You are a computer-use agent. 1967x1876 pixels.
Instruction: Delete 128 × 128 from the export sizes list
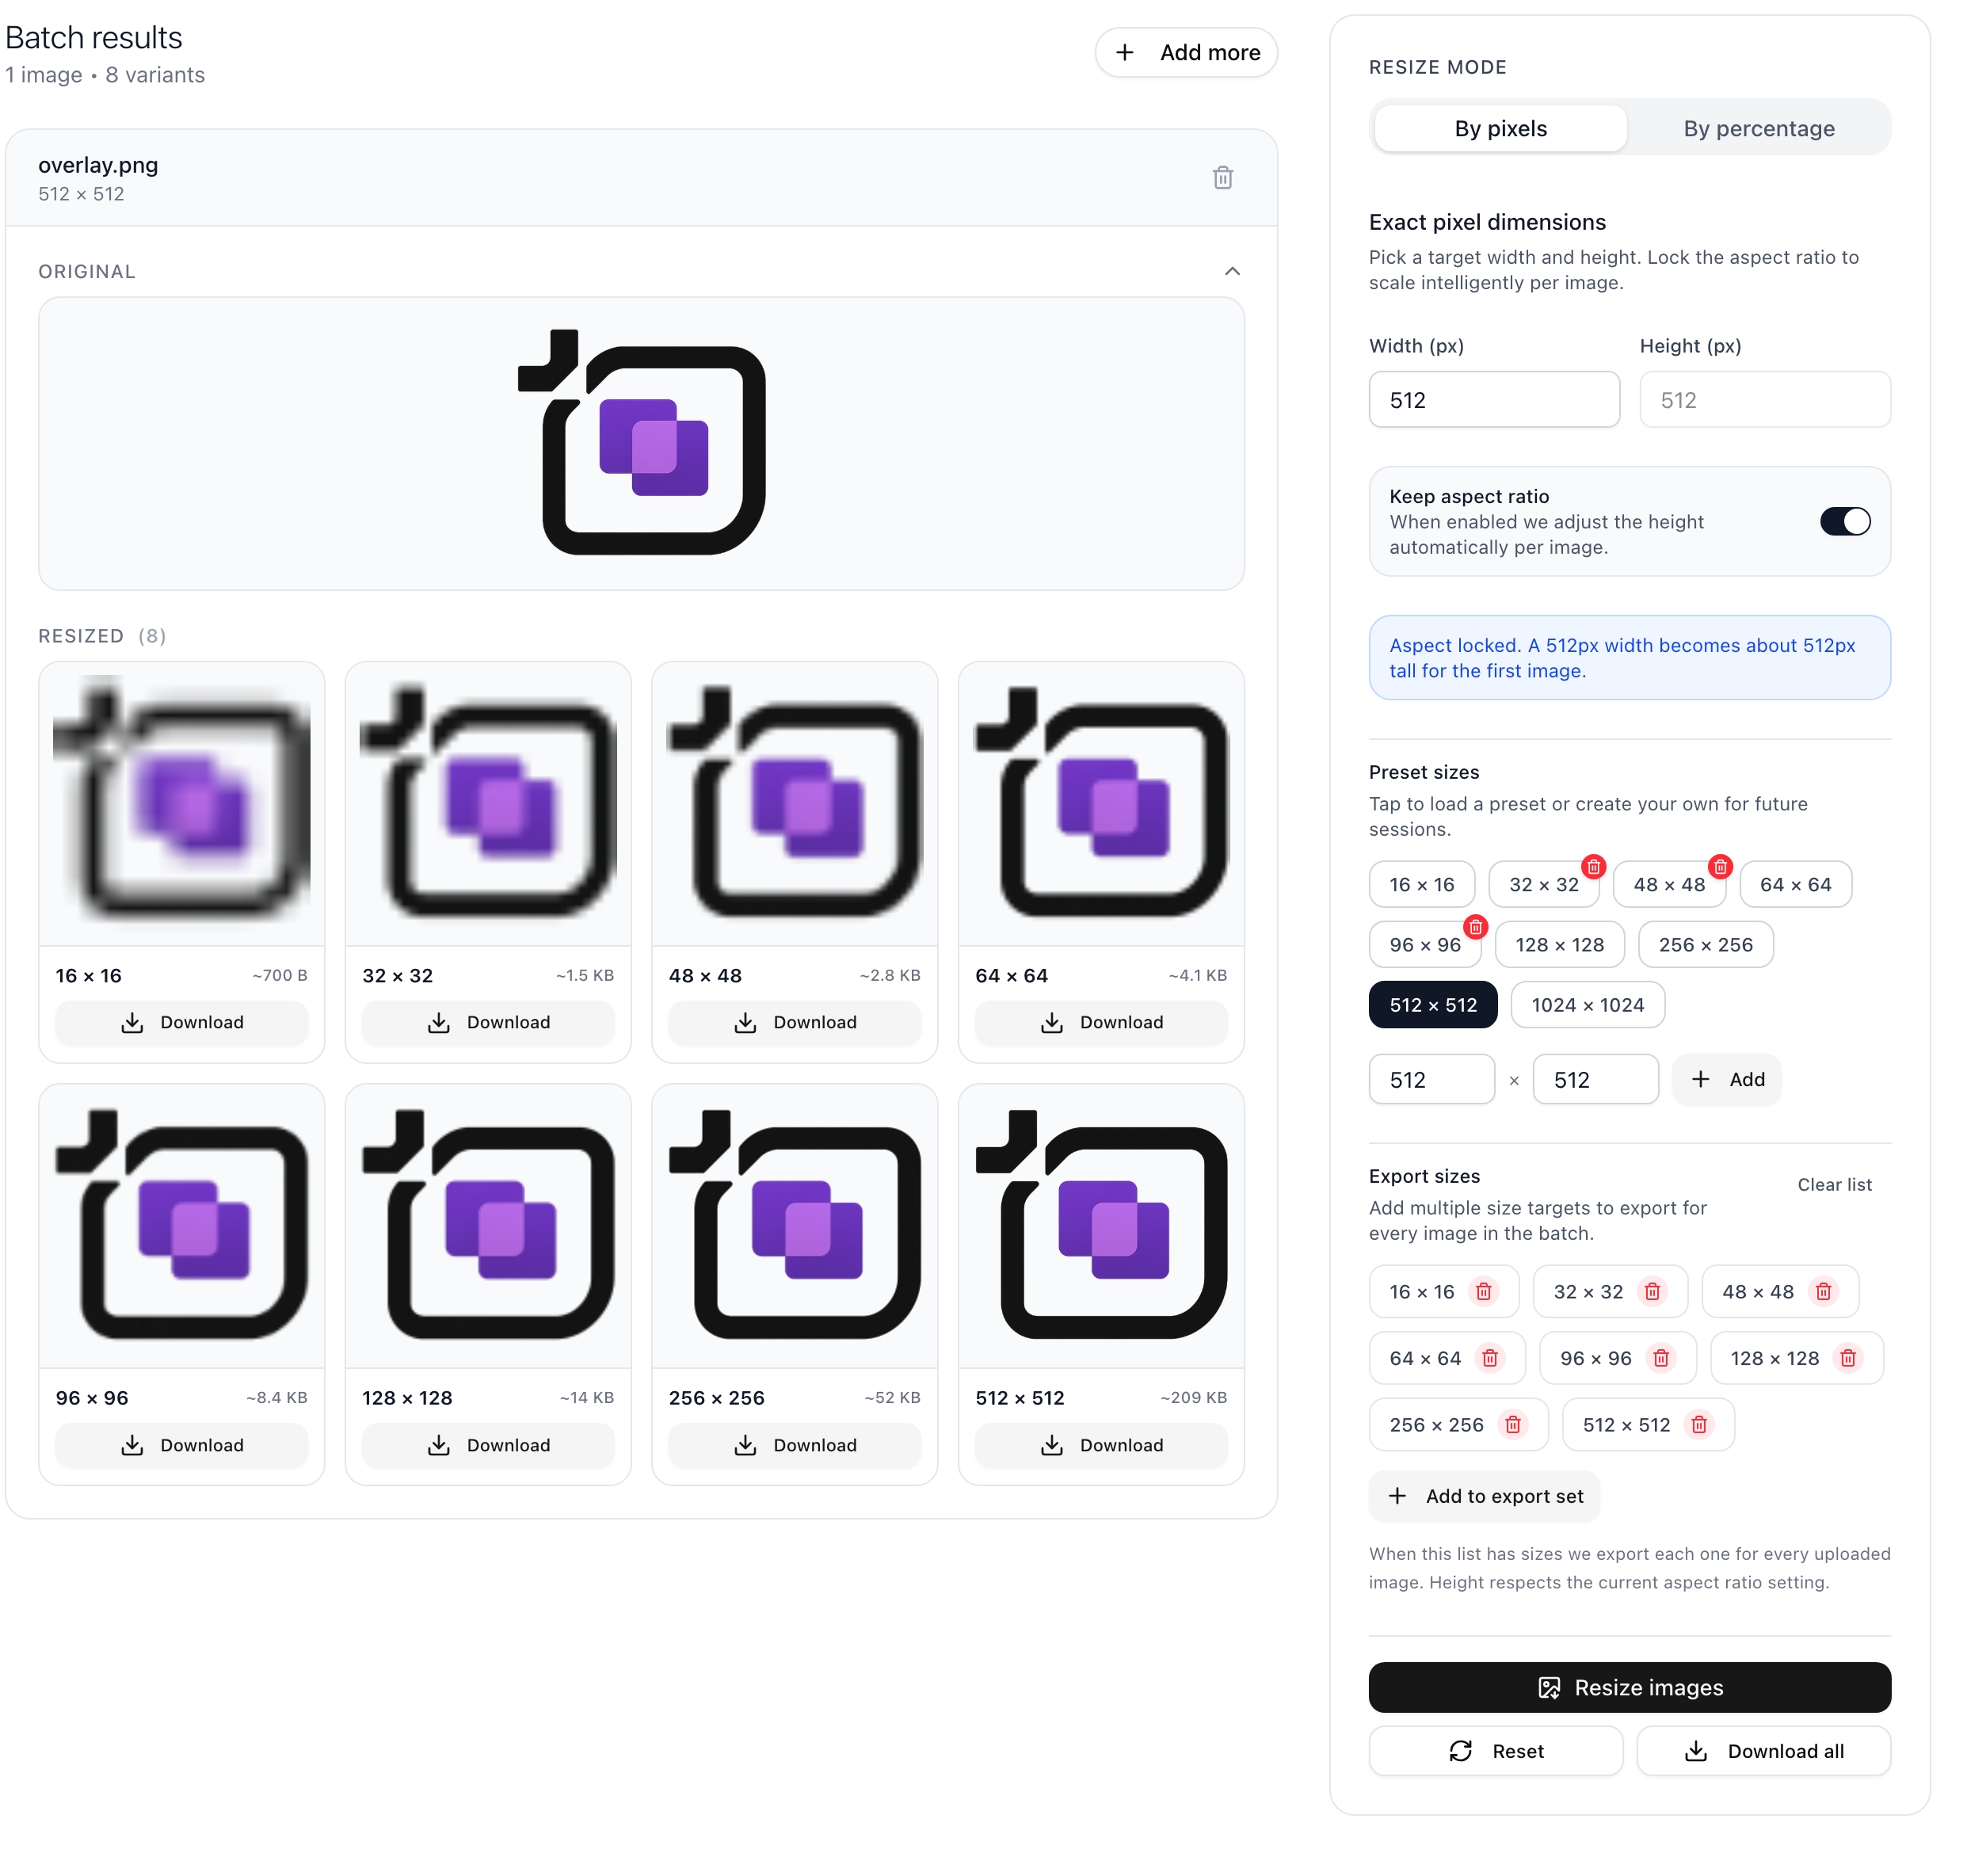1847,1358
